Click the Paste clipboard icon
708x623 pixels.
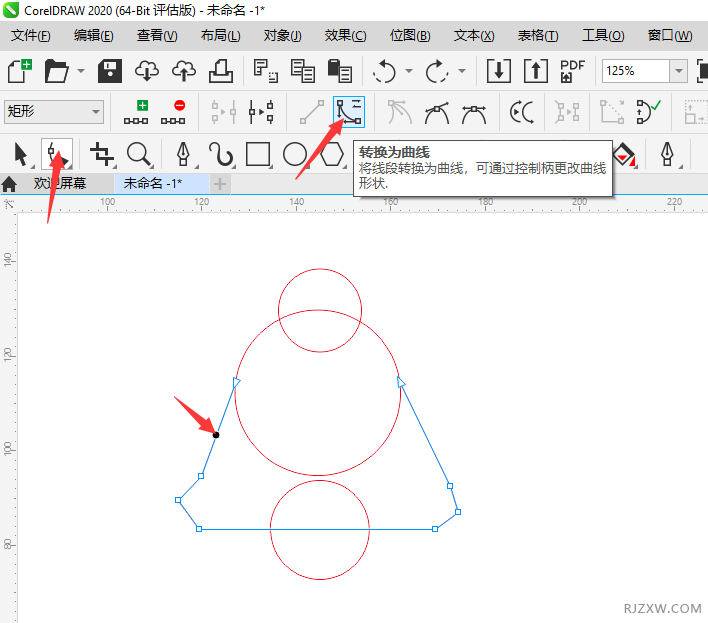click(340, 71)
